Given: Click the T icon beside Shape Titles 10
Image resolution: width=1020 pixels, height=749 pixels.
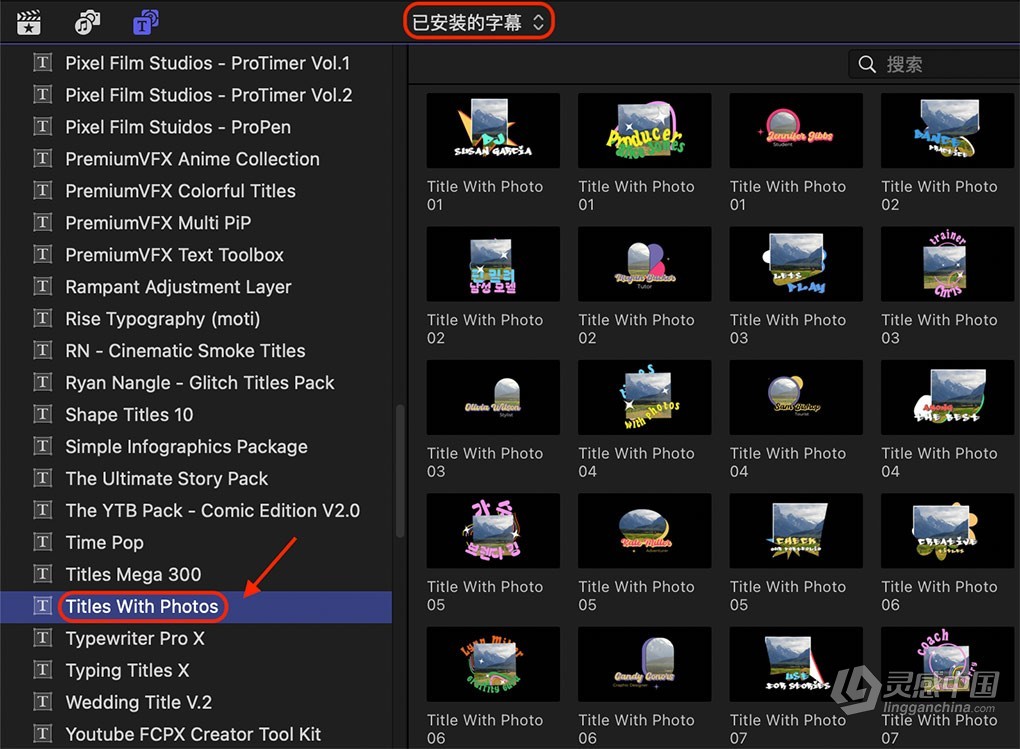Looking at the screenshot, I should point(42,414).
